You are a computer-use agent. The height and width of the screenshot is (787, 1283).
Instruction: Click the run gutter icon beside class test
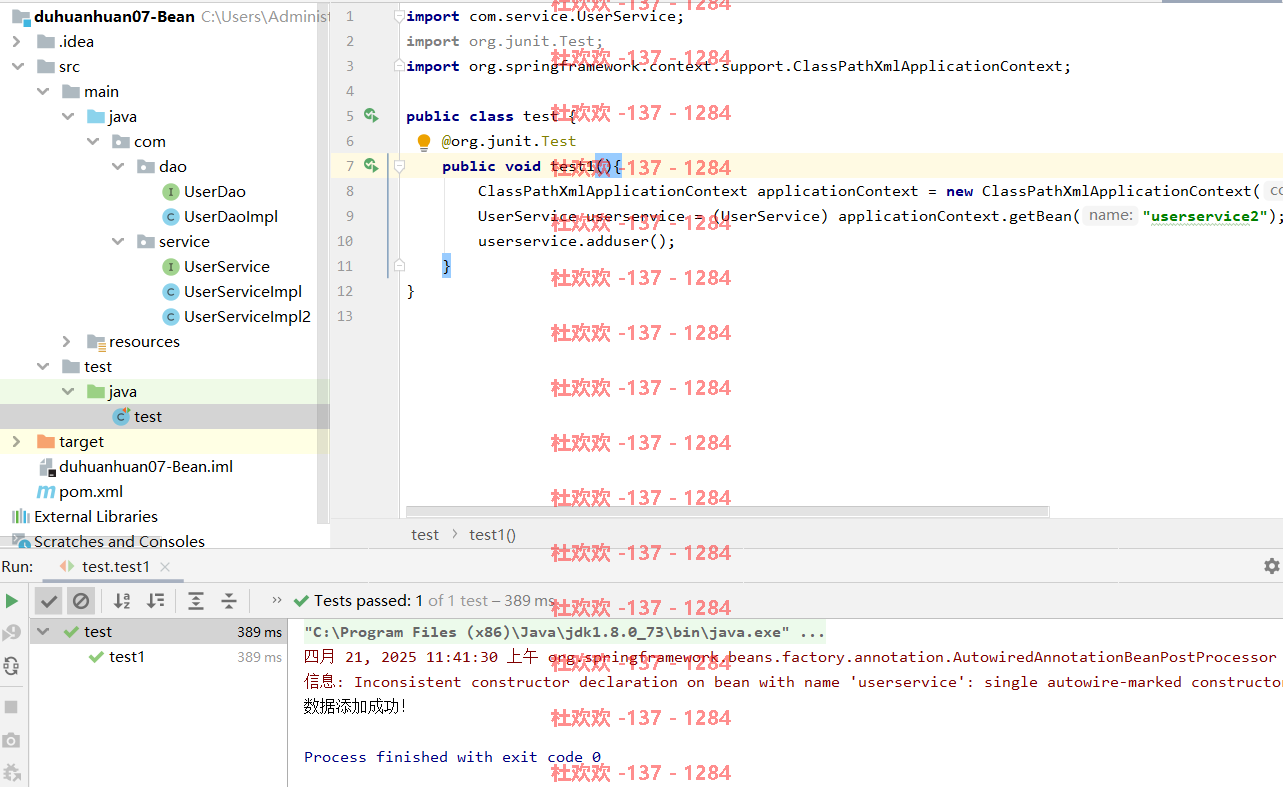point(371,116)
